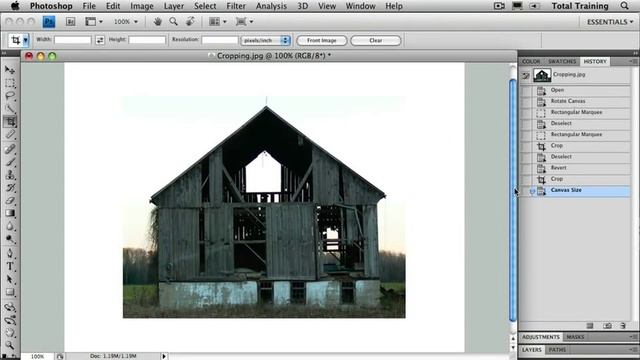
Task: Open the Crop tool preset picker arrow
Action: click(x=25, y=40)
